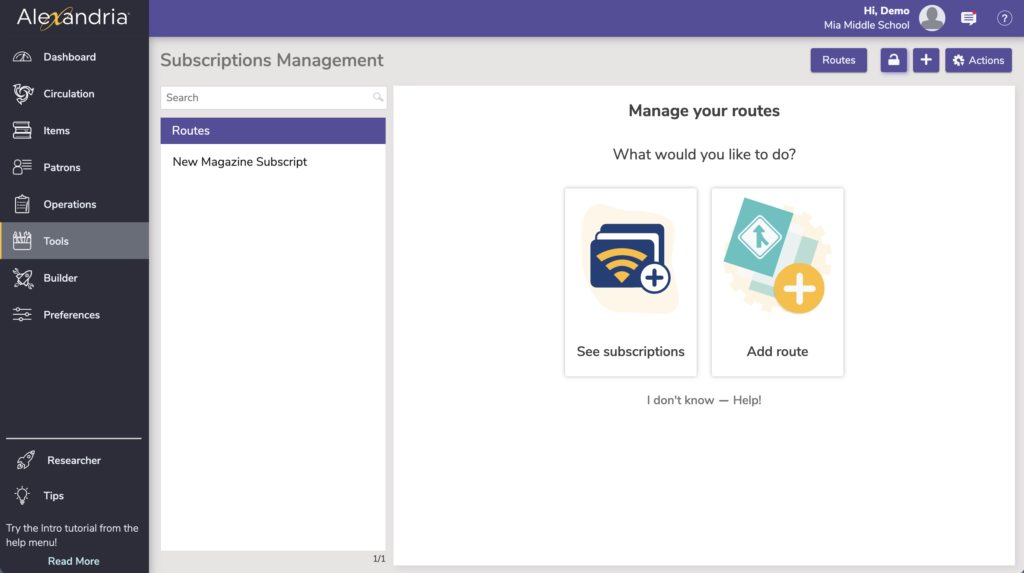The width and height of the screenshot is (1024, 573).
Task: Select New Magazine Subscript route
Action: [240, 162]
